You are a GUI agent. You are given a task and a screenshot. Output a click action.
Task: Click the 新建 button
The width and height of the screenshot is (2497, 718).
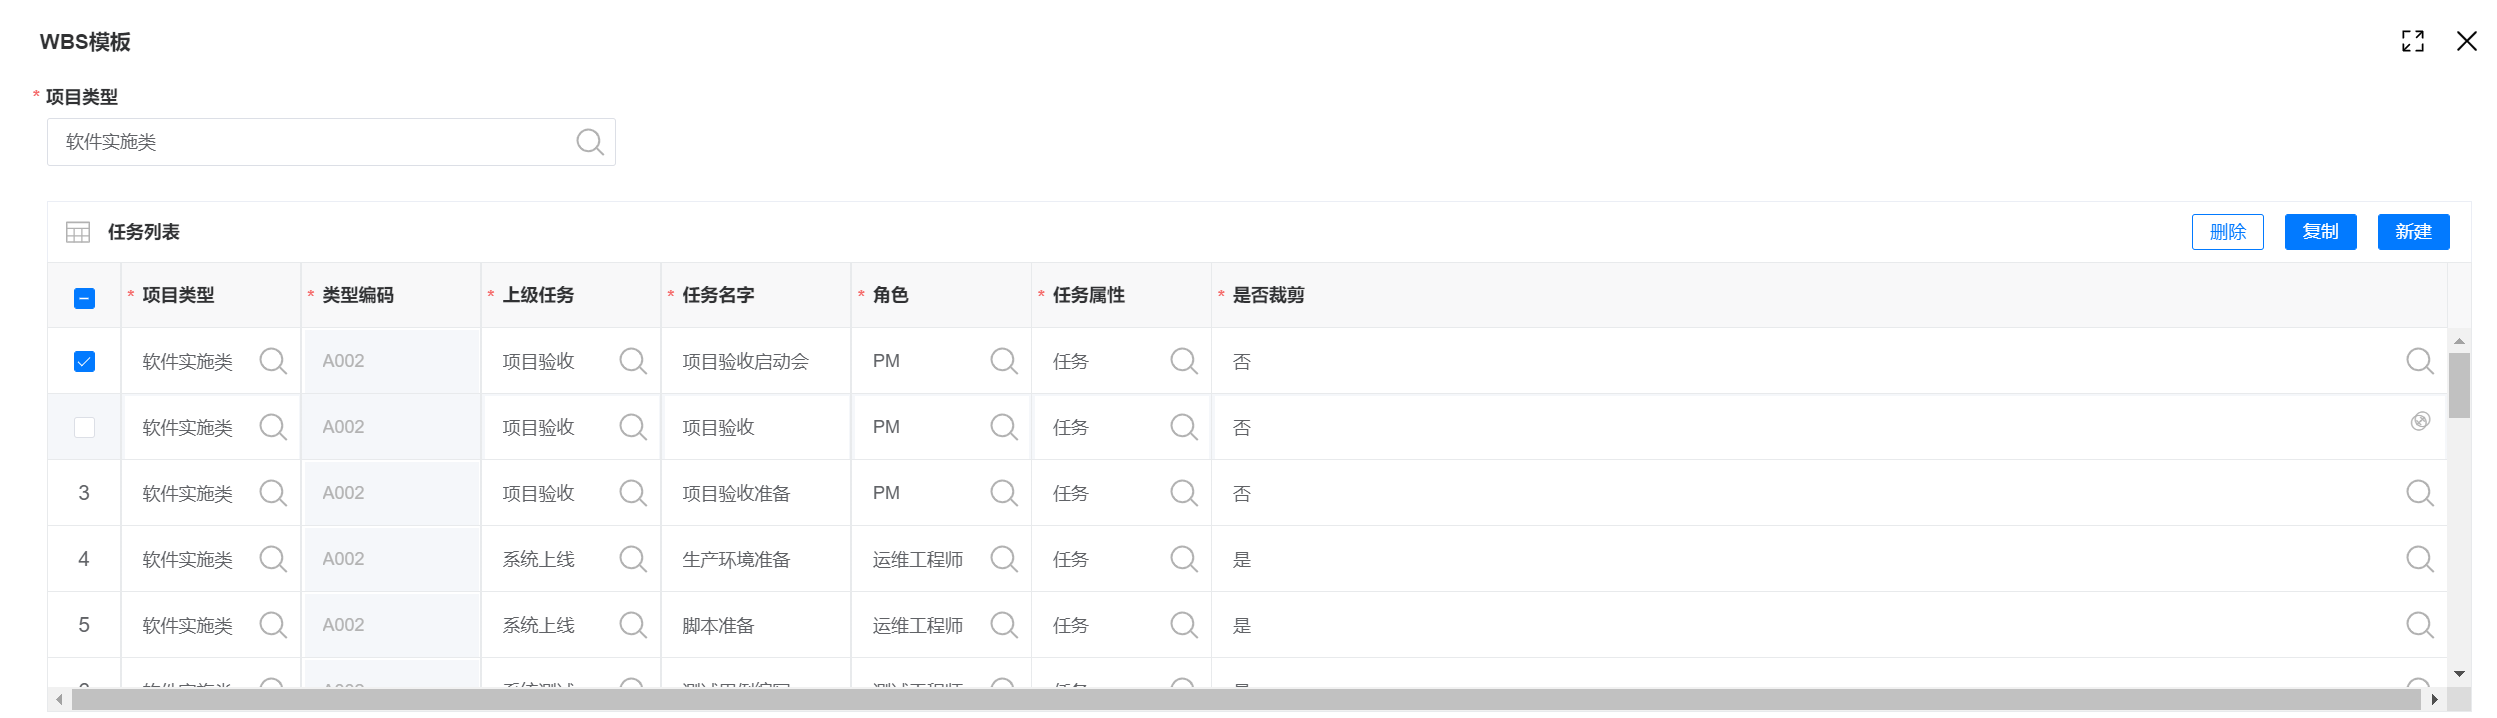2413,232
